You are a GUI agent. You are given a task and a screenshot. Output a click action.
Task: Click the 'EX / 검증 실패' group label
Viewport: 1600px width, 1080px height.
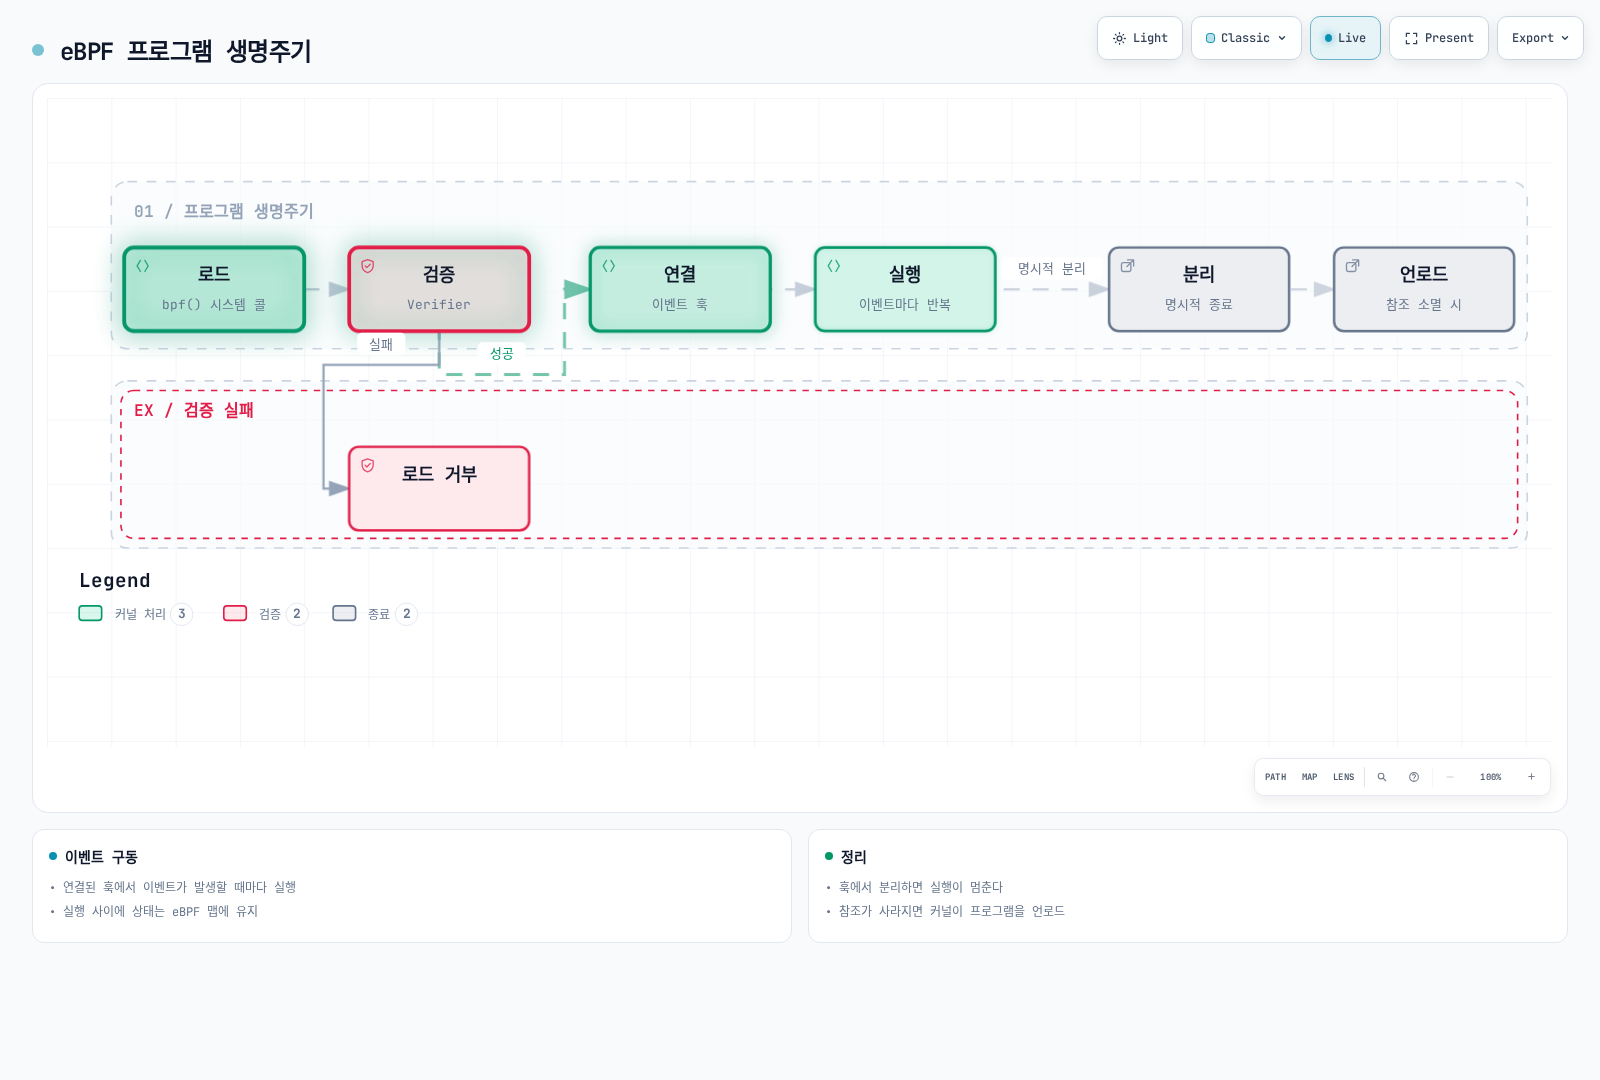click(x=194, y=410)
